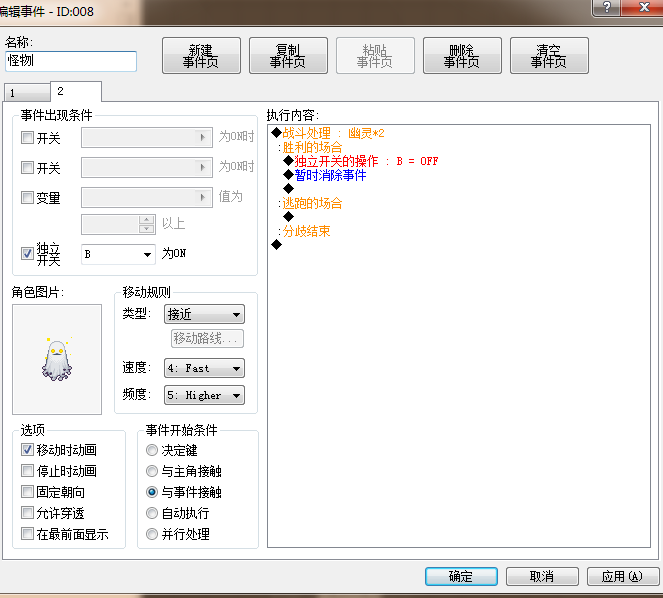Enable the first 开关 condition checkbox

[x=27, y=137]
